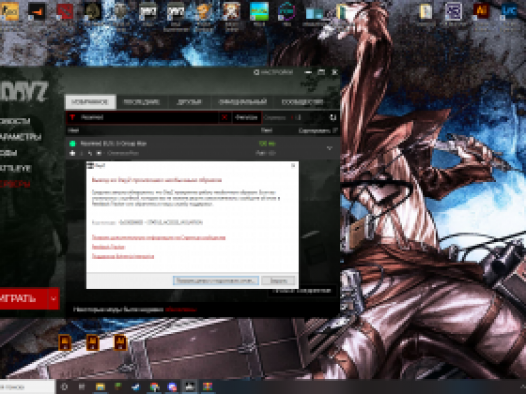
Task: Switch to the ИЗБРАННОЕ tab
Action: (x=90, y=102)
